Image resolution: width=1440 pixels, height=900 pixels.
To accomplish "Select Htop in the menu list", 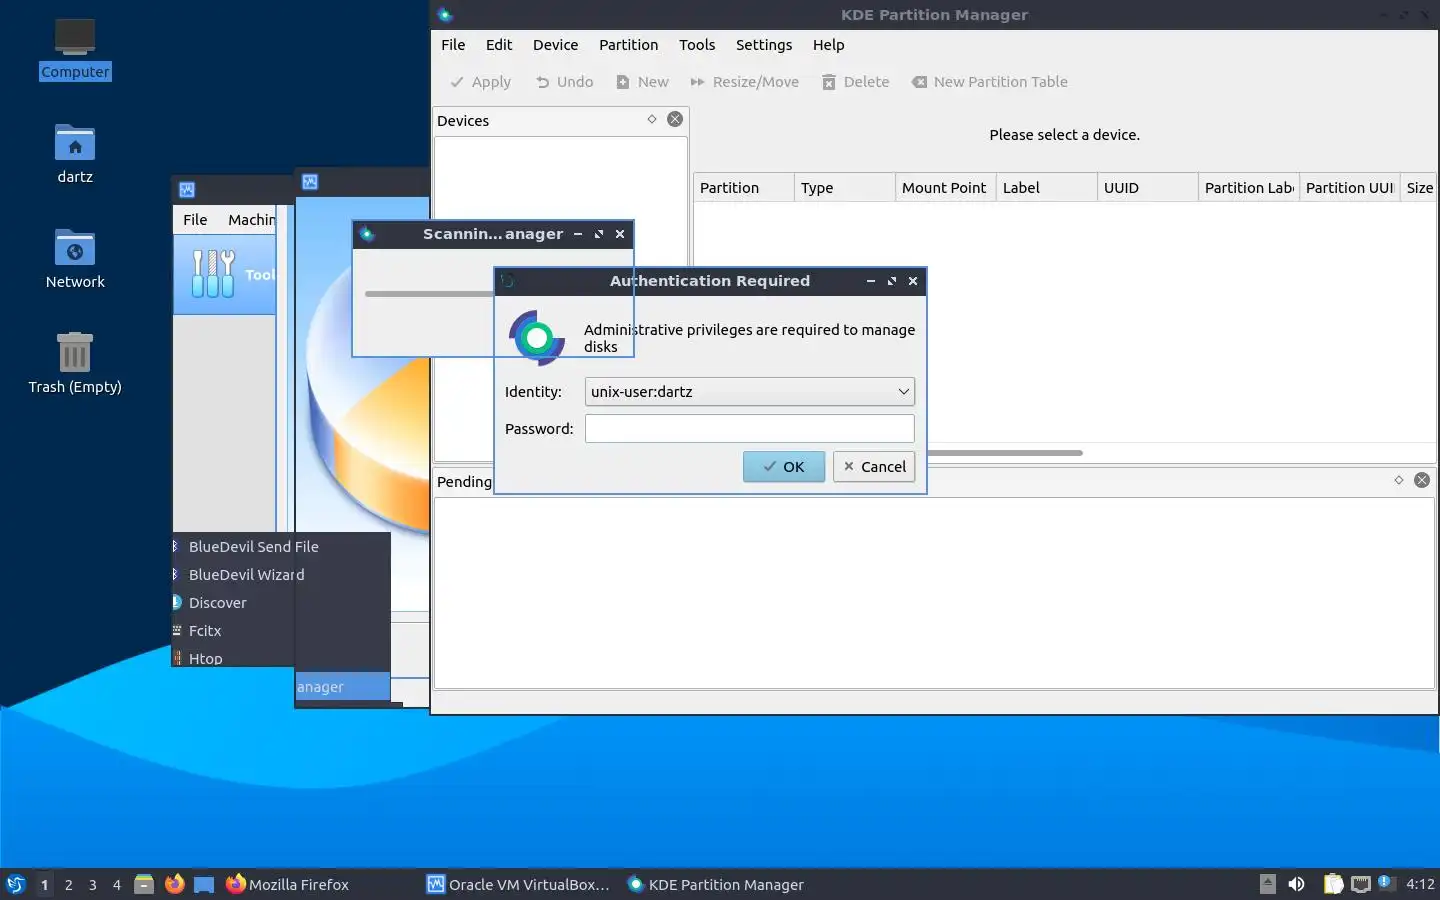I will click(x=206, y=658).
